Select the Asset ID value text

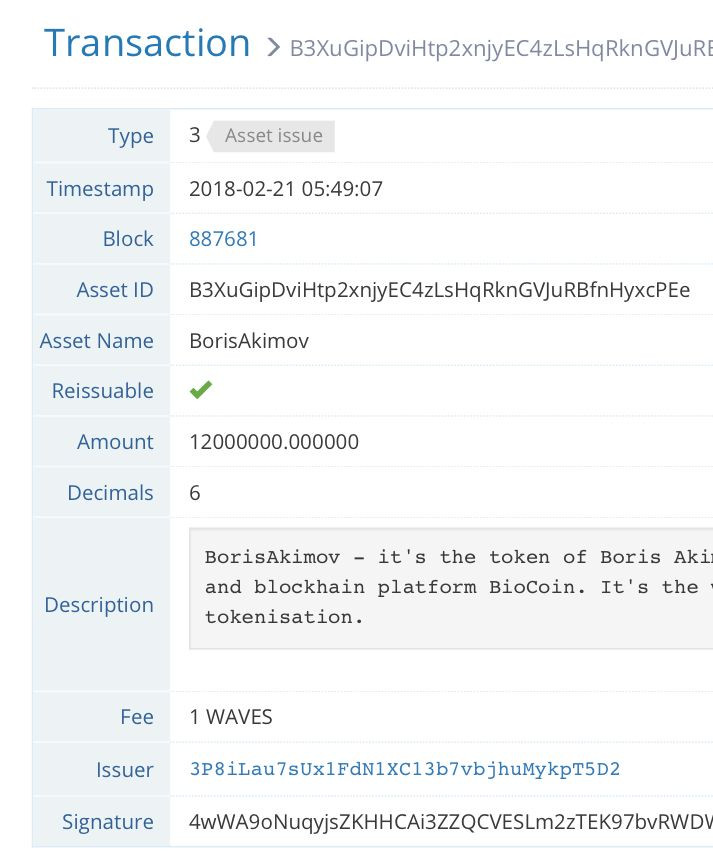[x=439, y=290]
